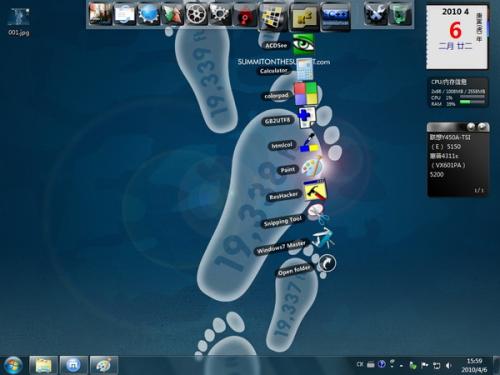Image resolution: width=500 pixels, height=375 pixels.
Task: Open the crossed wrench tools dock icon
Action: coord(376,14)
